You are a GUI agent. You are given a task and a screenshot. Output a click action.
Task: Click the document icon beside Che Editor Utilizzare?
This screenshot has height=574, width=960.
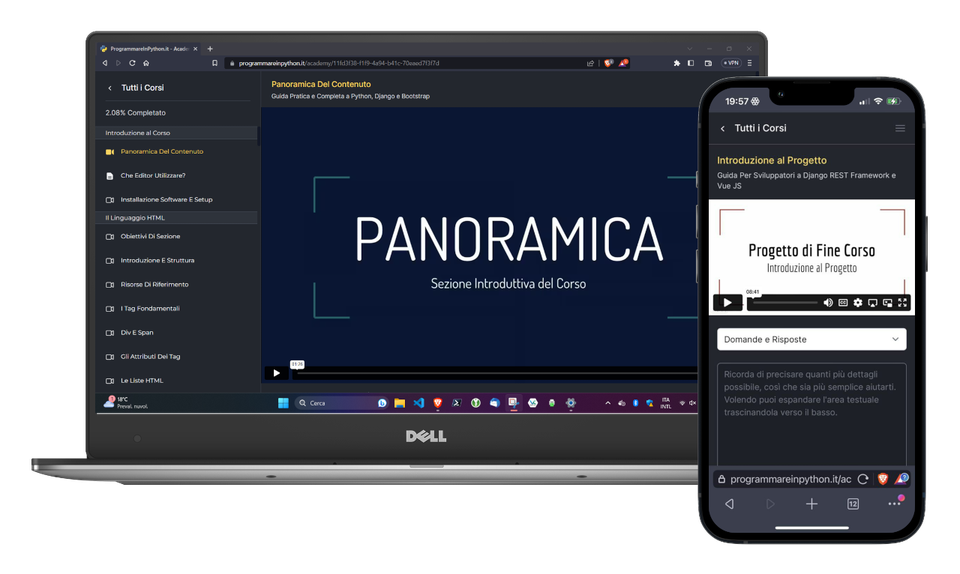110,176
